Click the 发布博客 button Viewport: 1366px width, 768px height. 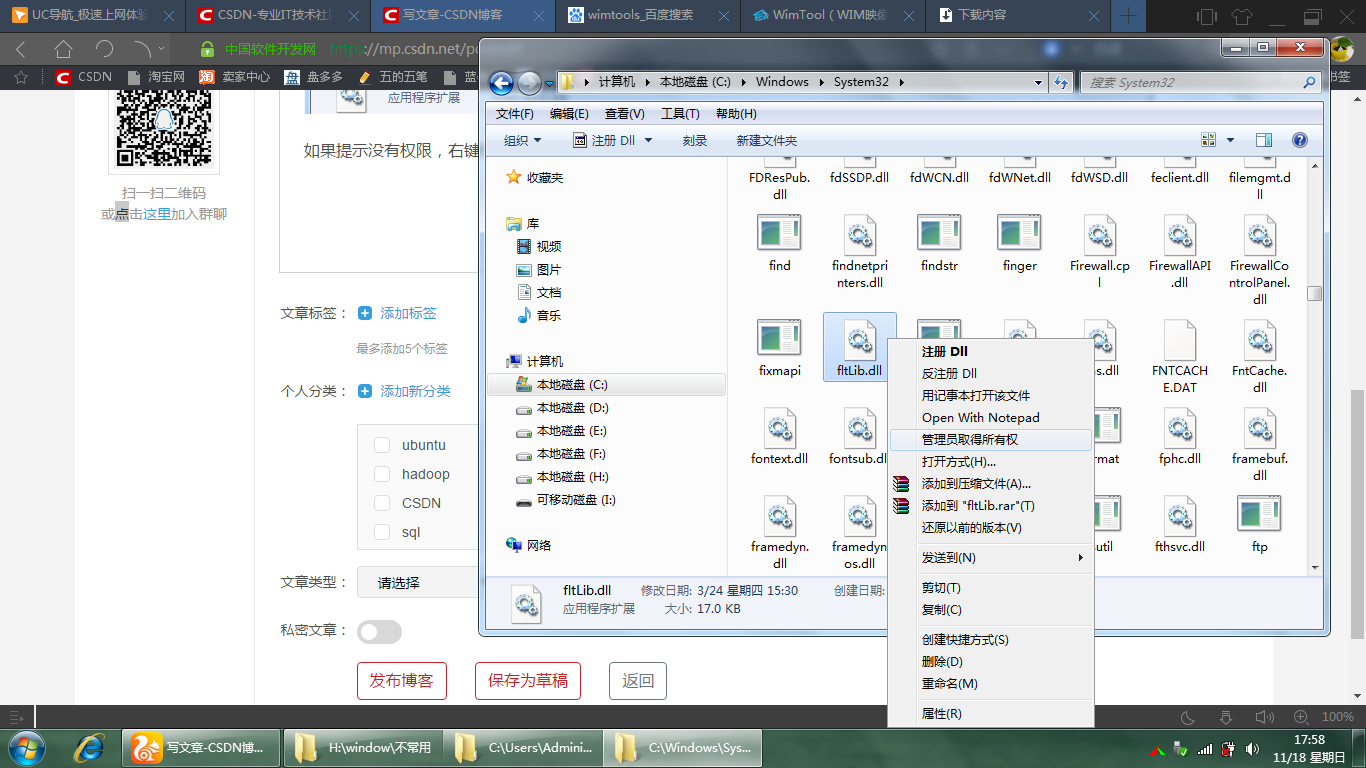(x=402, y=681)
